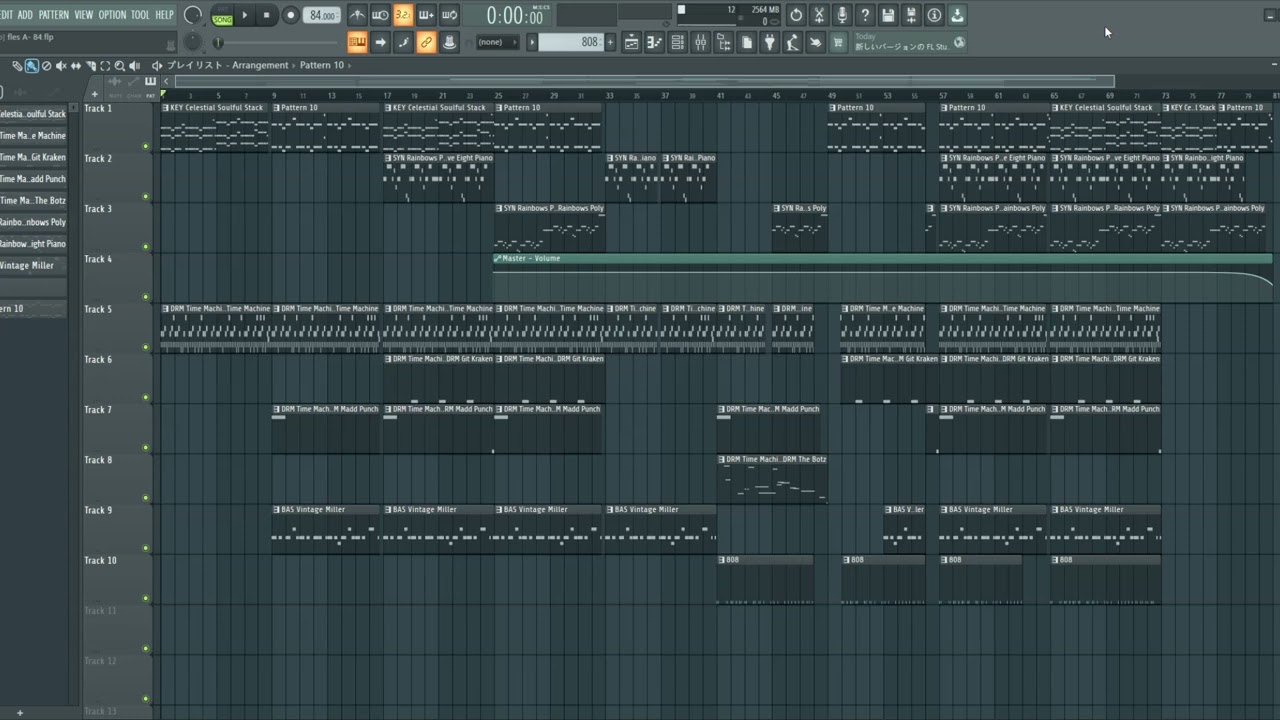Select the playlist Draw pencil tool
Screen dimensions: 1280x720
[x=17, y=66]
